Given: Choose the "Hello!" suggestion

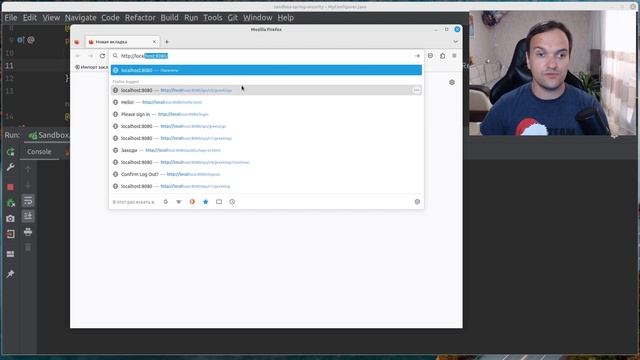Looking at the screenshot, I should 266,102.
